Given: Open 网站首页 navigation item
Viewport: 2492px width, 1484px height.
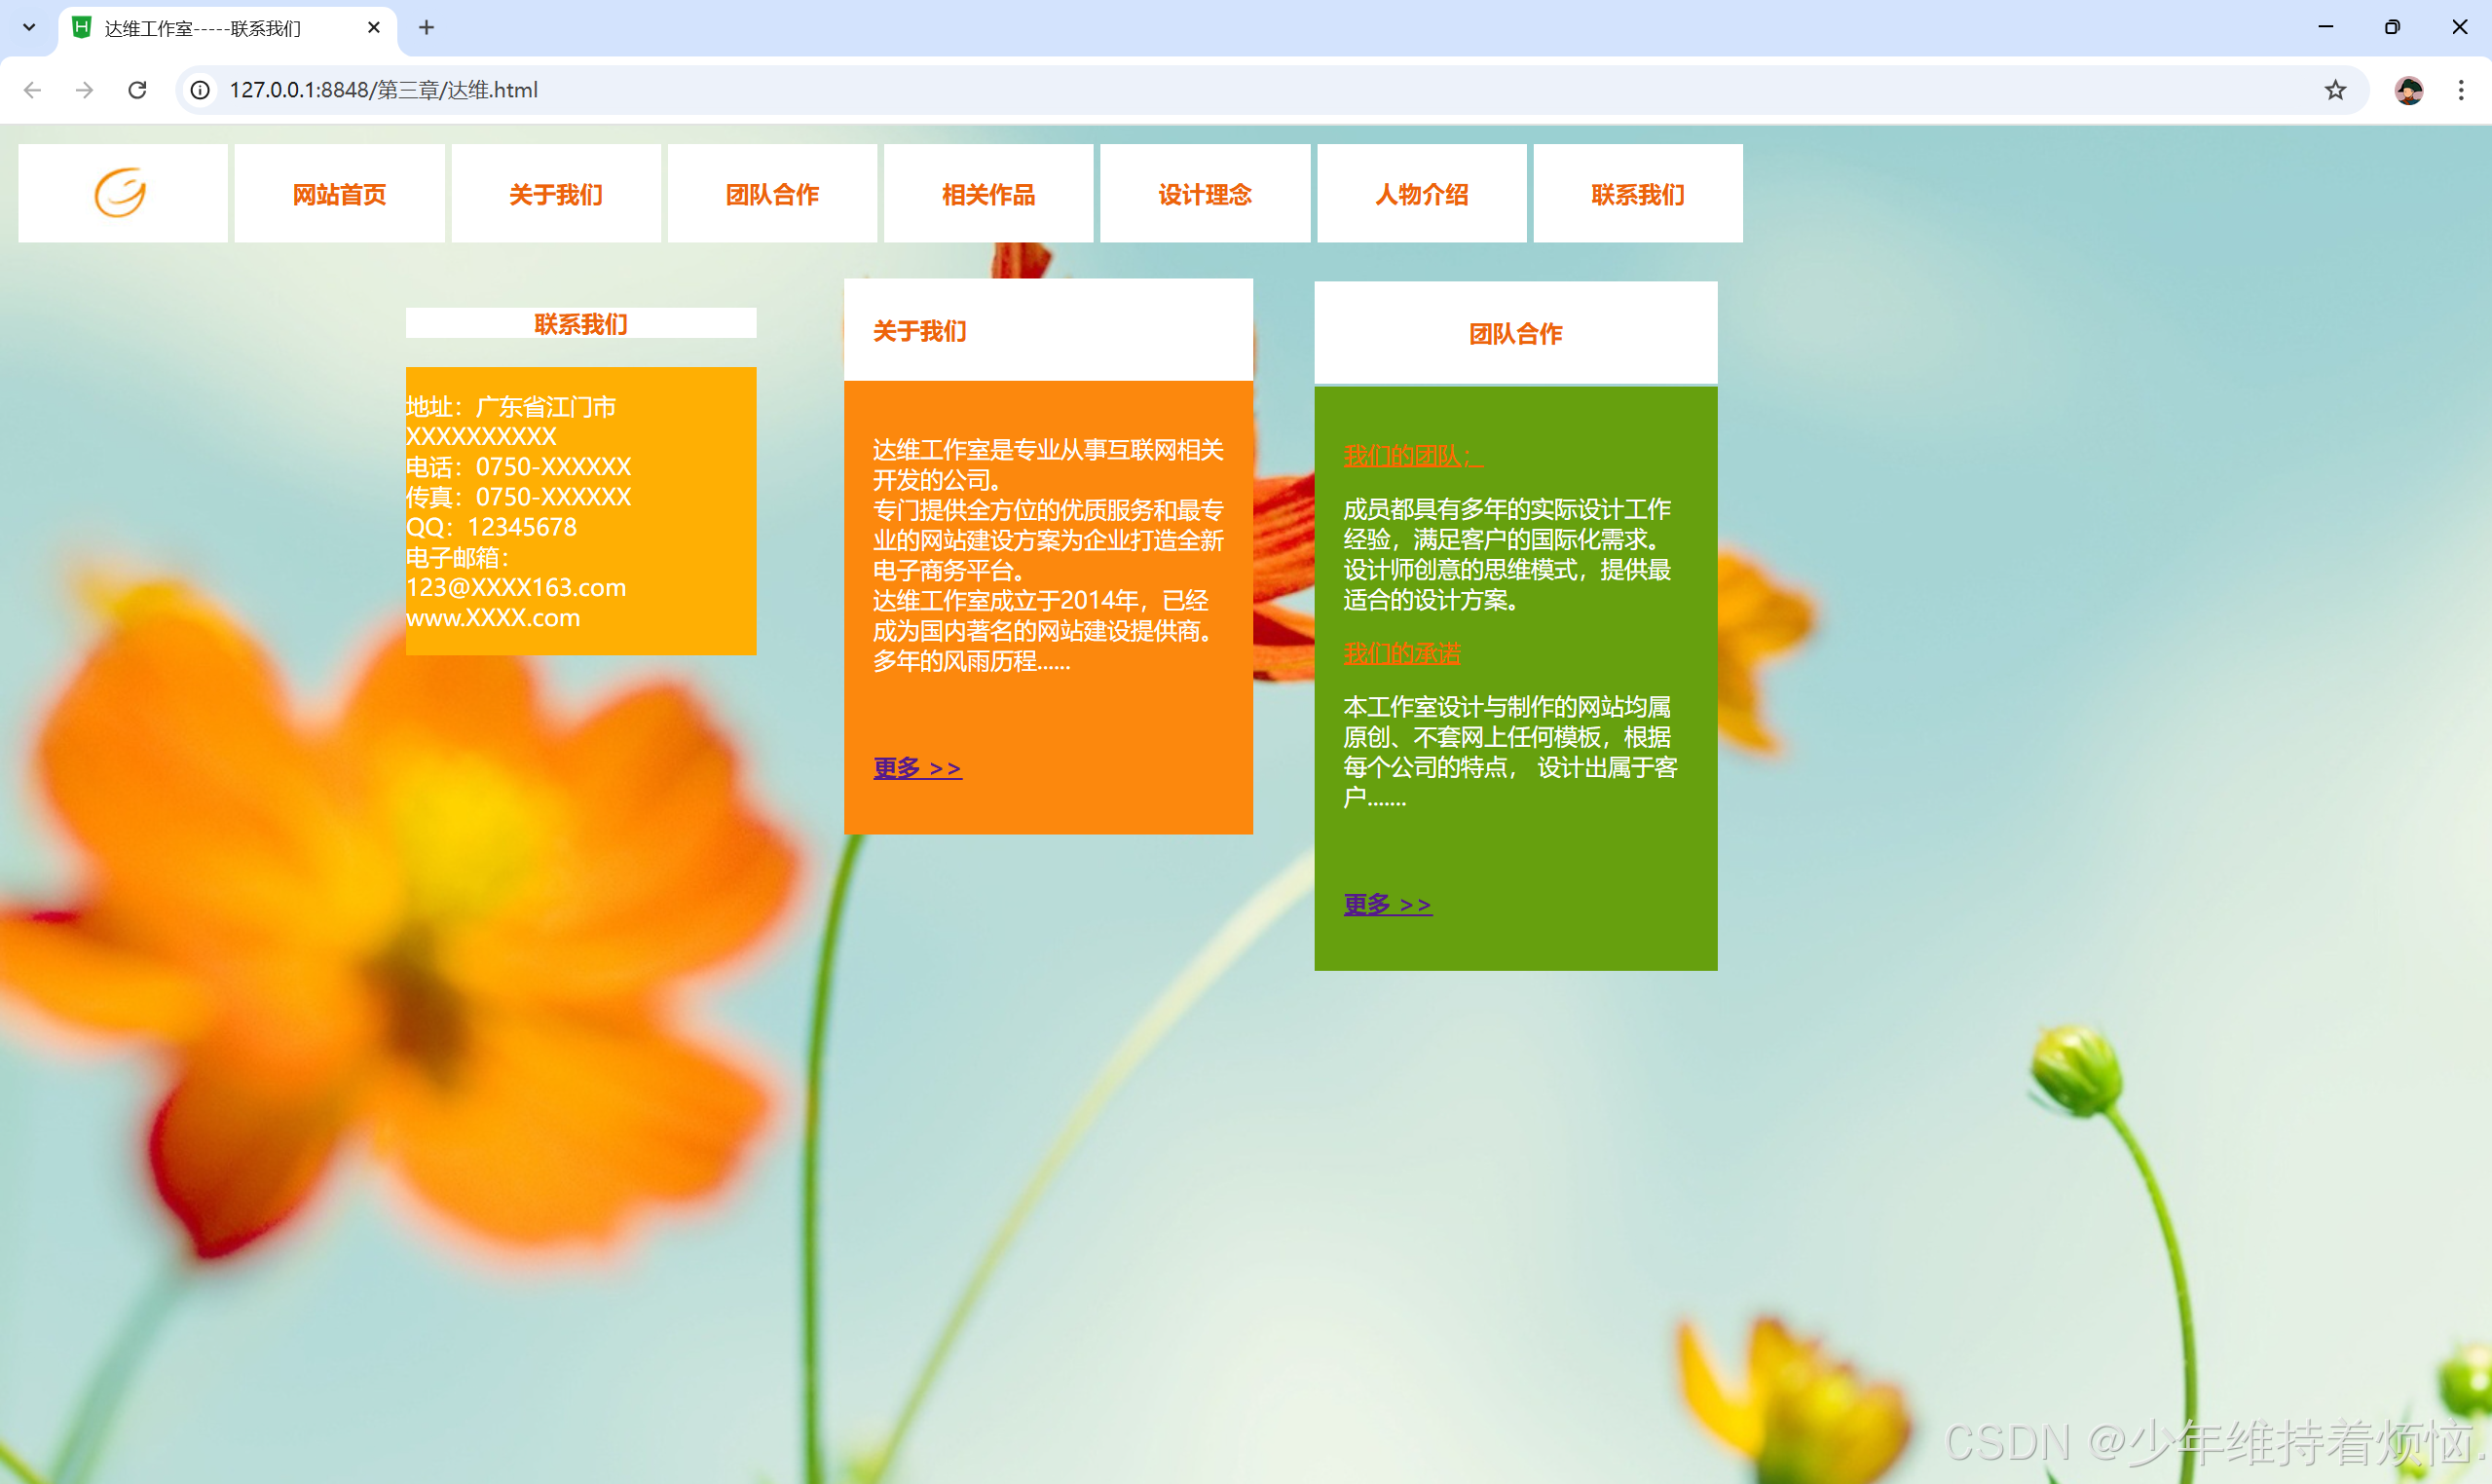Looking at the screenshot, I should 339,194.
